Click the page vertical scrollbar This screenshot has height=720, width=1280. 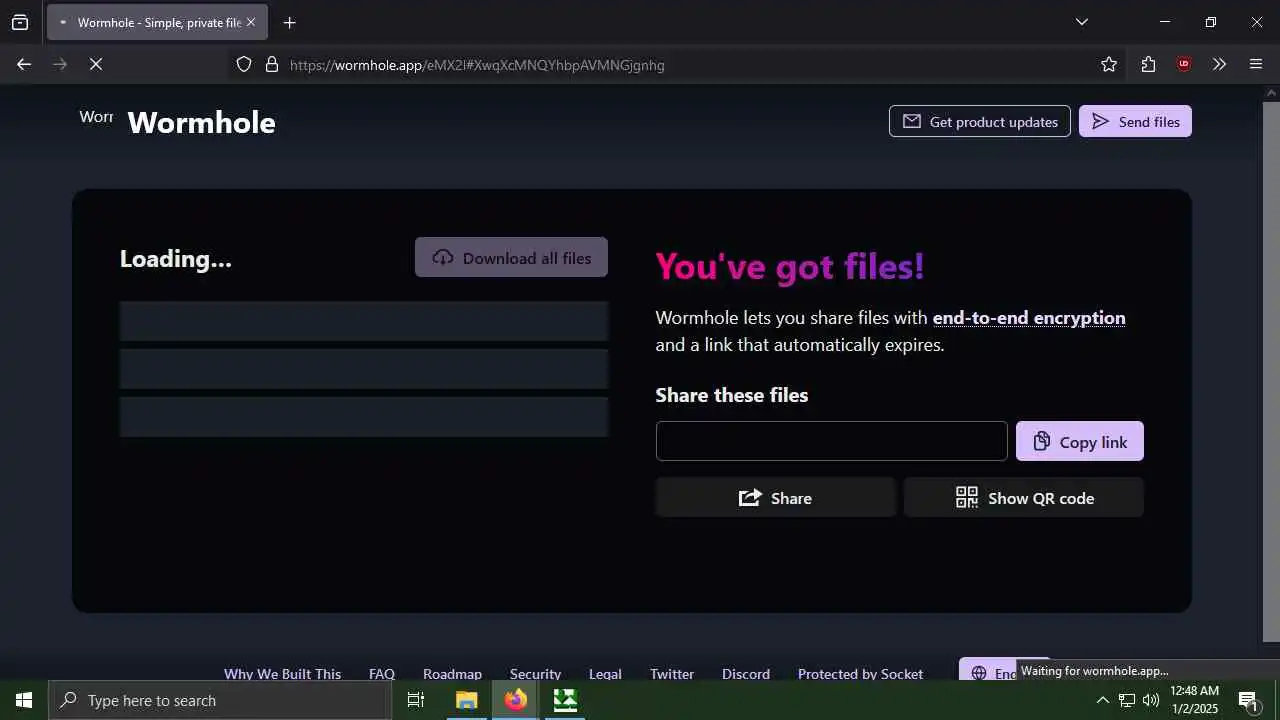(x=1271, y=370)
